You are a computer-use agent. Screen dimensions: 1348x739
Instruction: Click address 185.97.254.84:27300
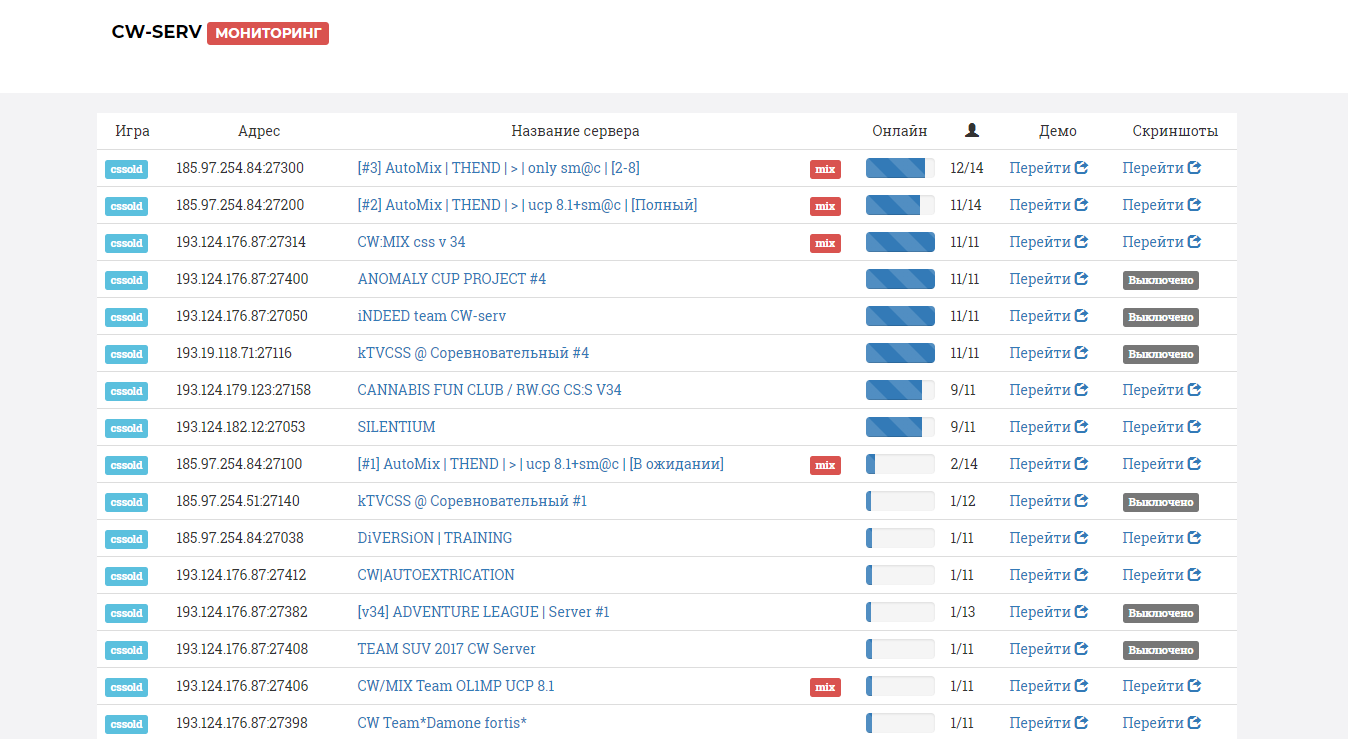tap(240, 168)
